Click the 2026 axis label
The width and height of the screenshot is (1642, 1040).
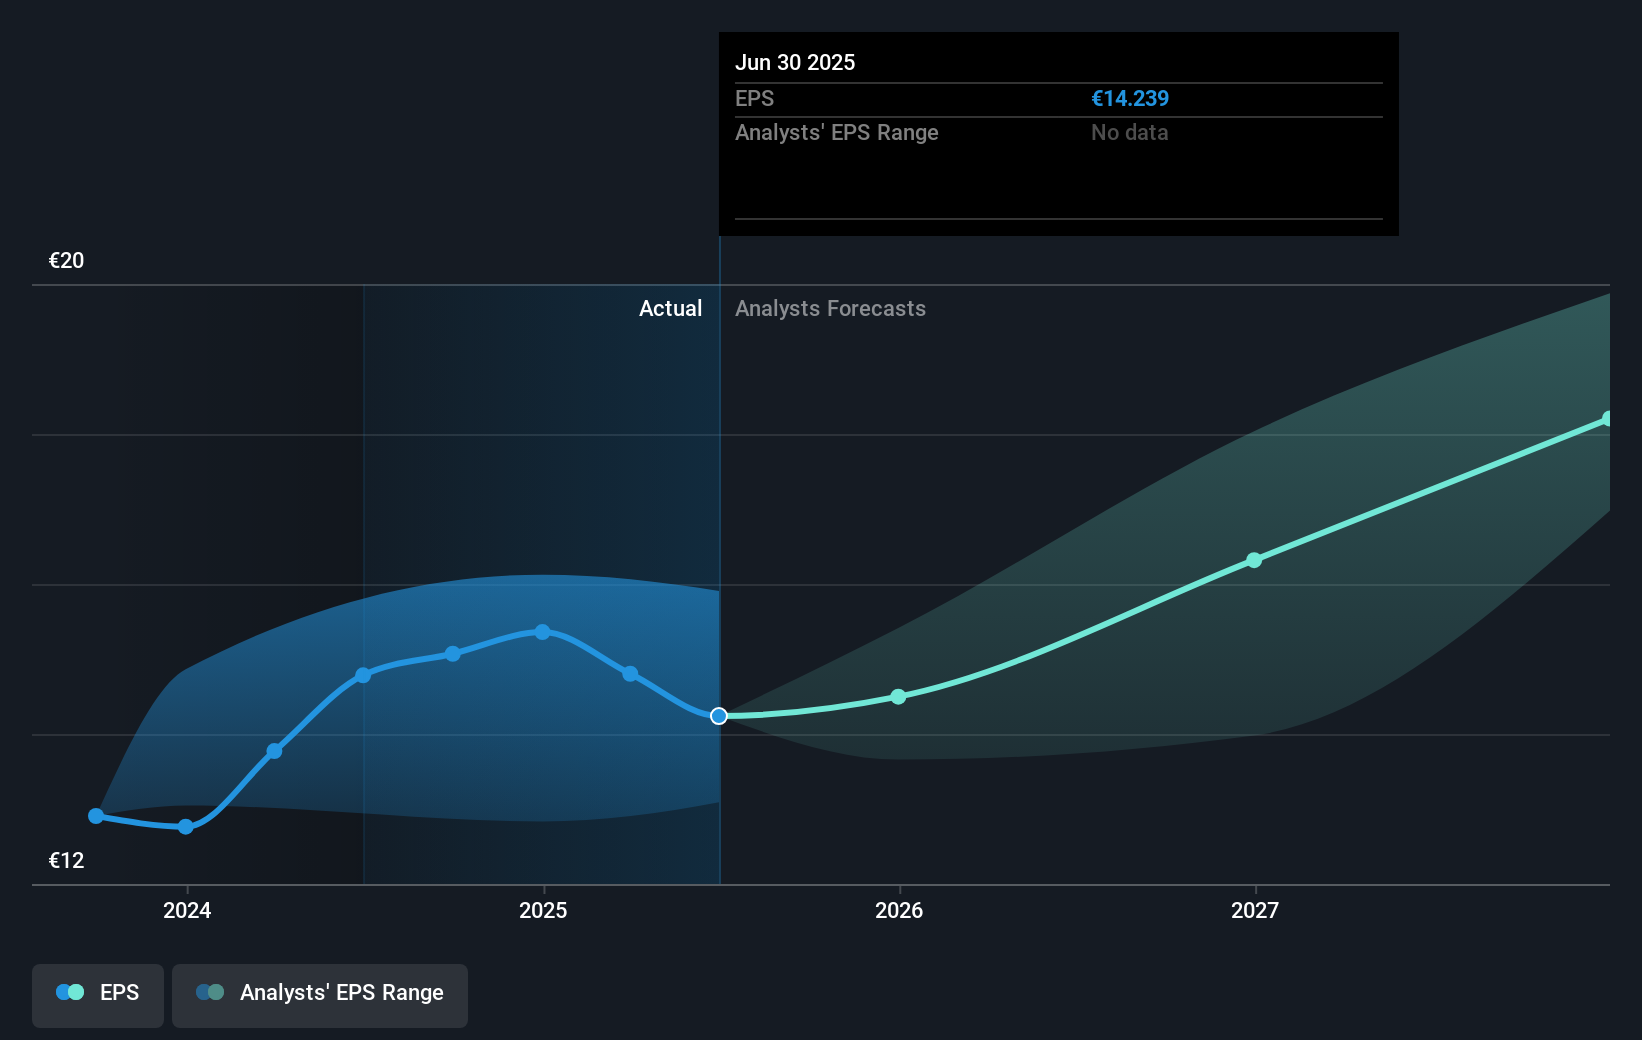pyautogui.click(x=899, y=910)
